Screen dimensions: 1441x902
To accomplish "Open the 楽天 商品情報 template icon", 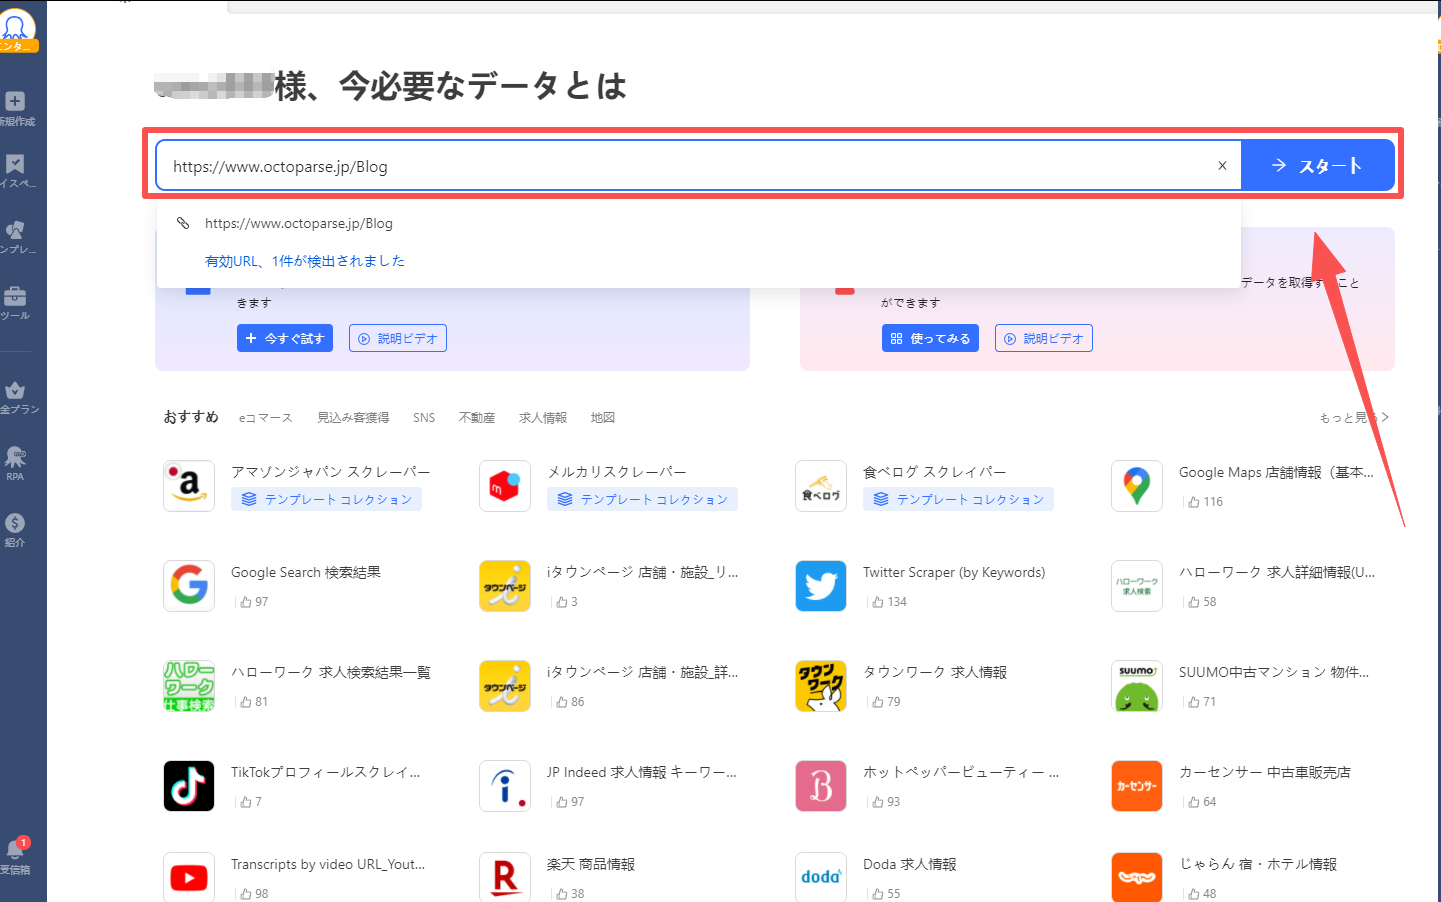I will 504,876.
